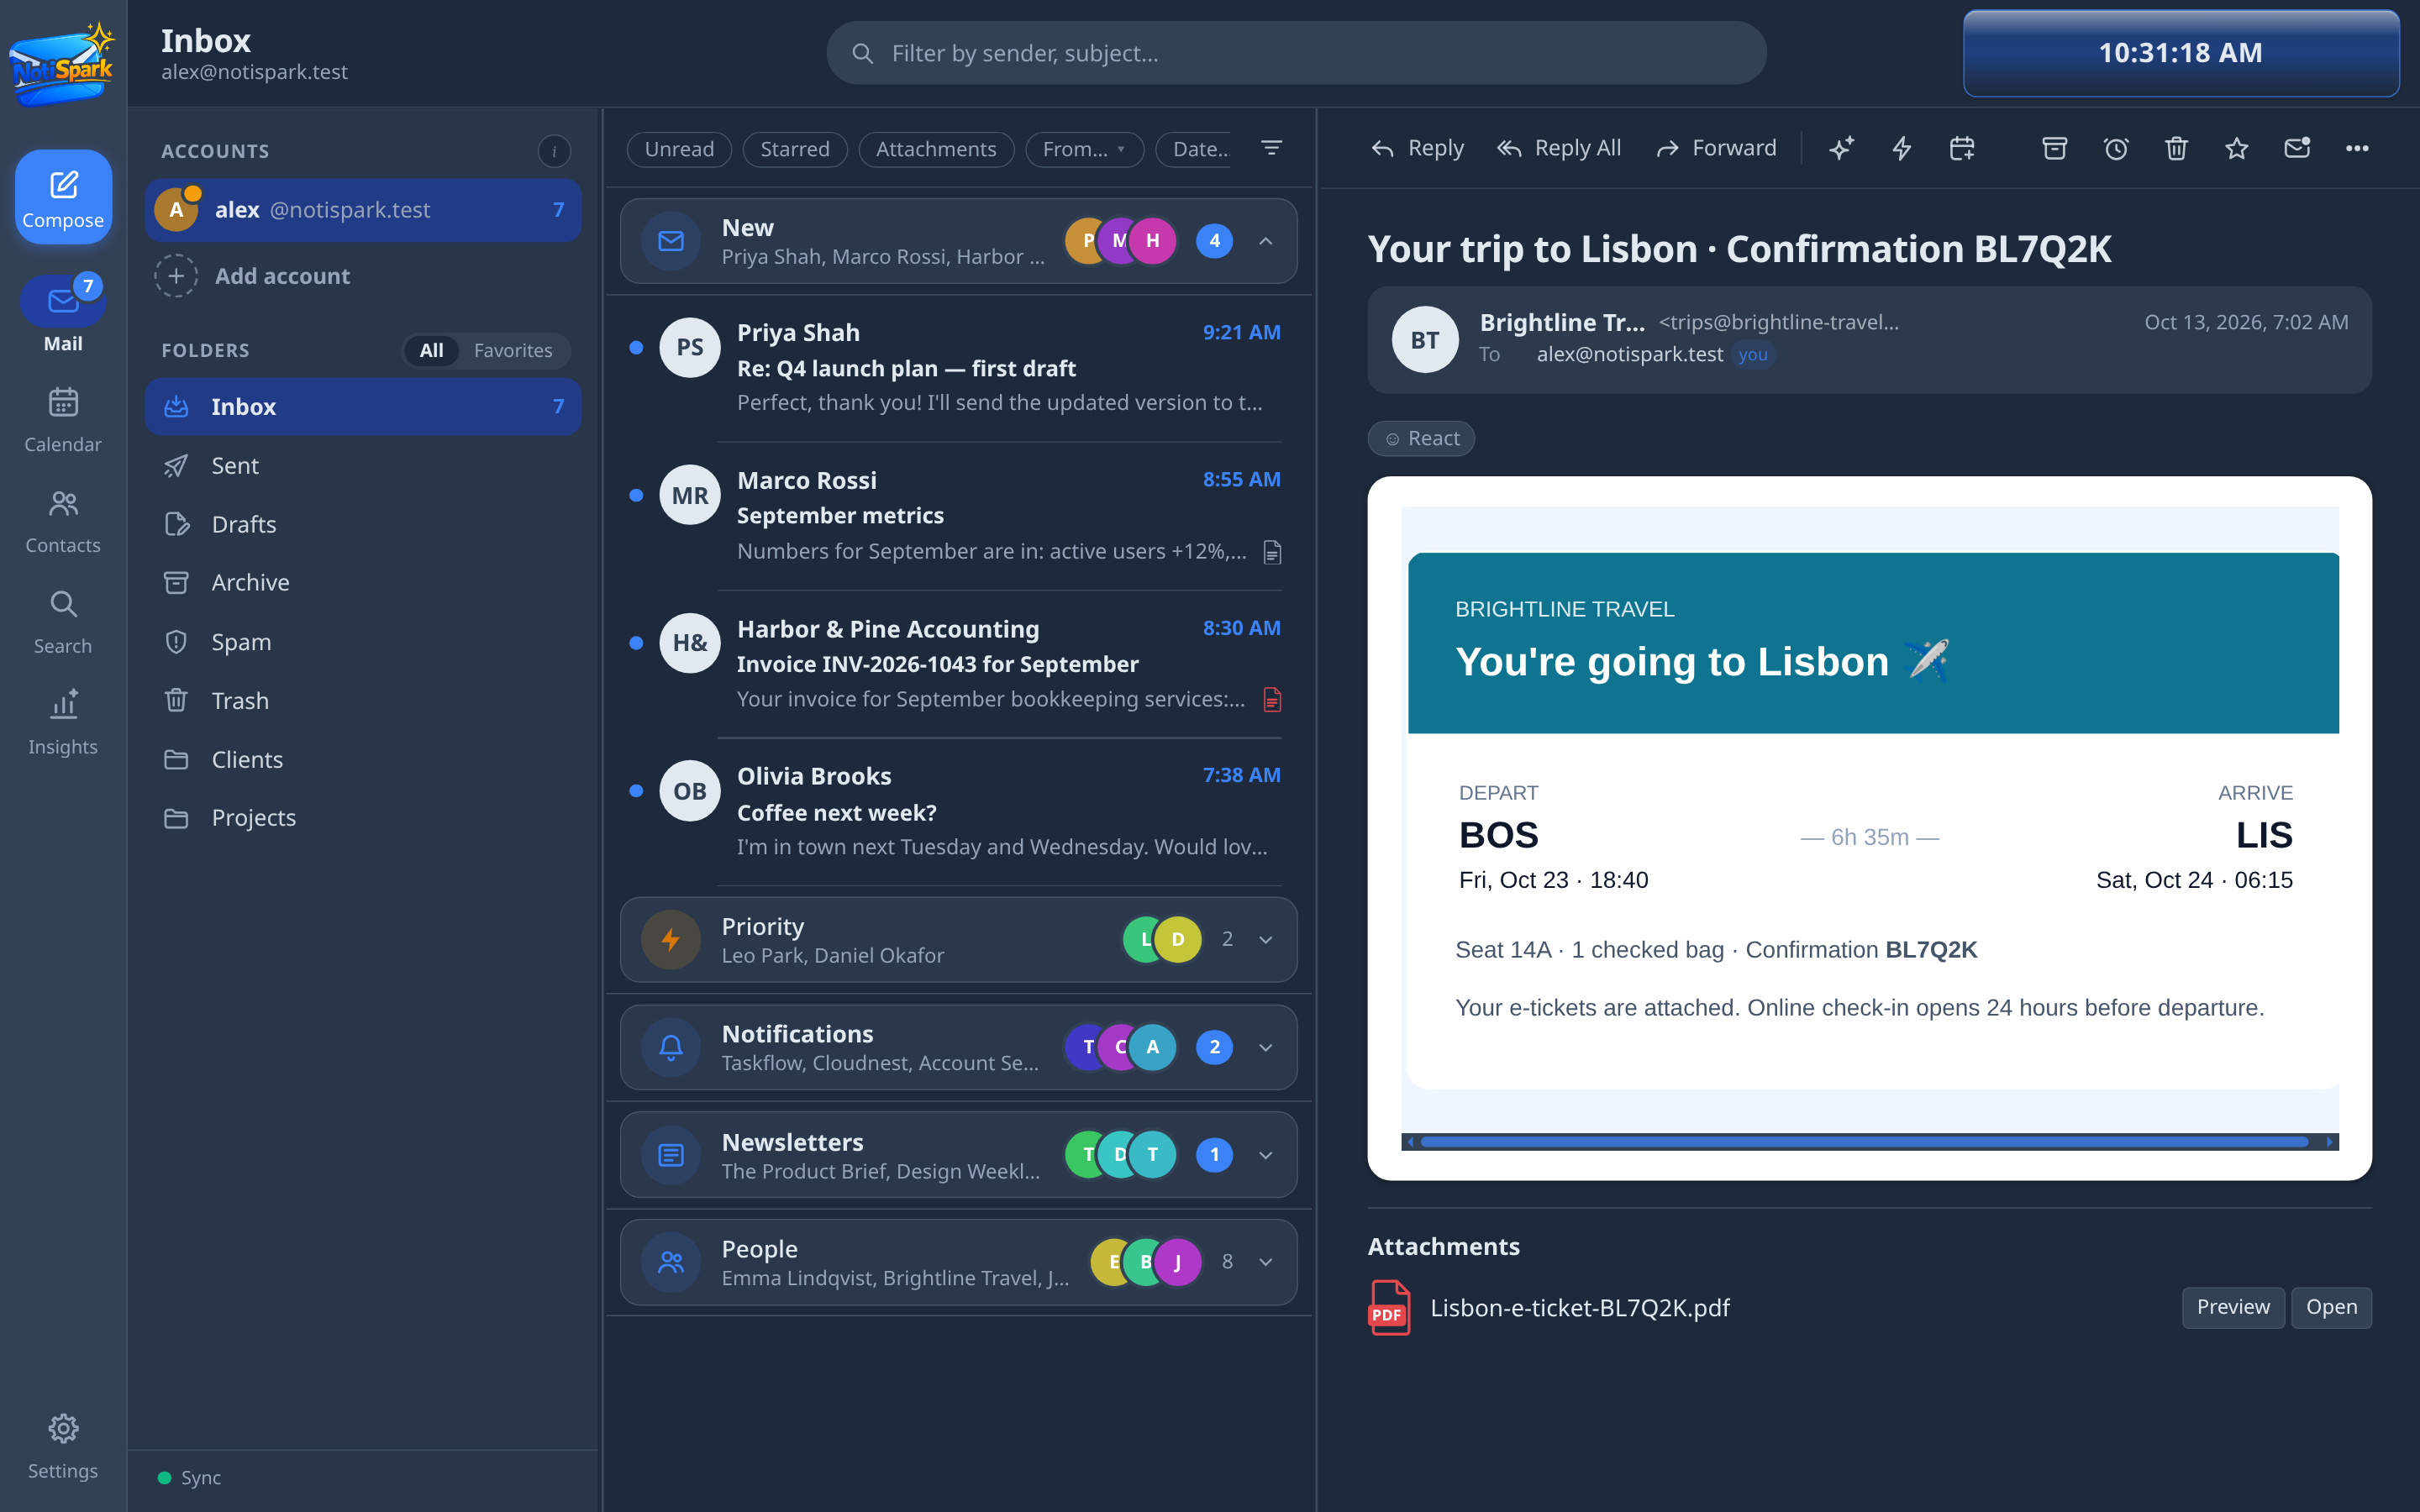Open Olivia Brooks Coffee next week email

(x=958, y=811)
